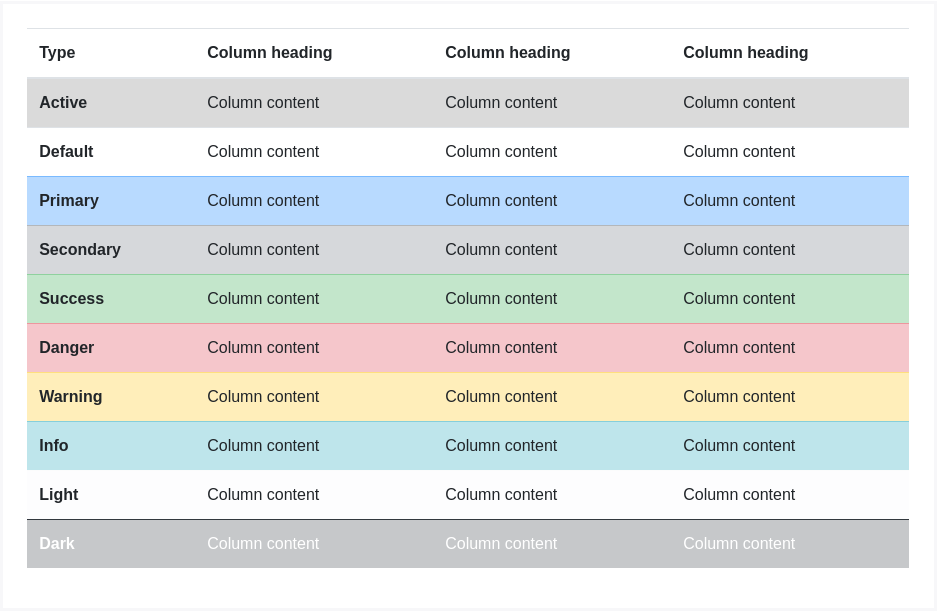This screenshot has height=611, width=937.
Task: Select the Danger row label
Action: pyautogui.click(x=67, y=348)
